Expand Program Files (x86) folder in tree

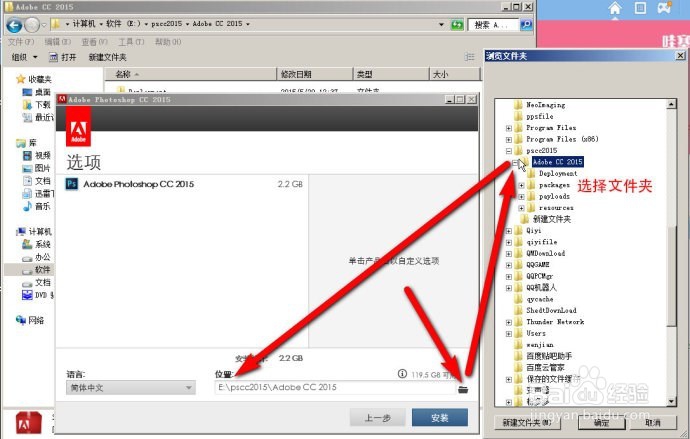tap(509, 139)
